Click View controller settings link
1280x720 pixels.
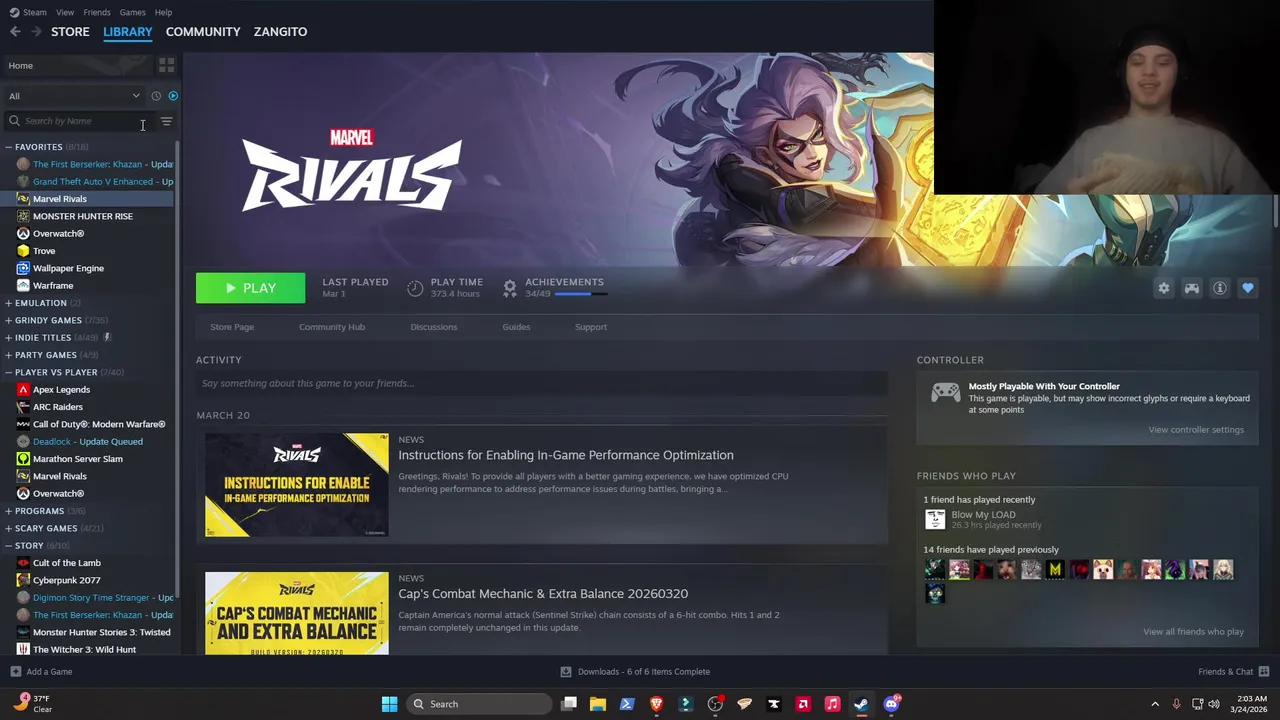coord(1196,430)
